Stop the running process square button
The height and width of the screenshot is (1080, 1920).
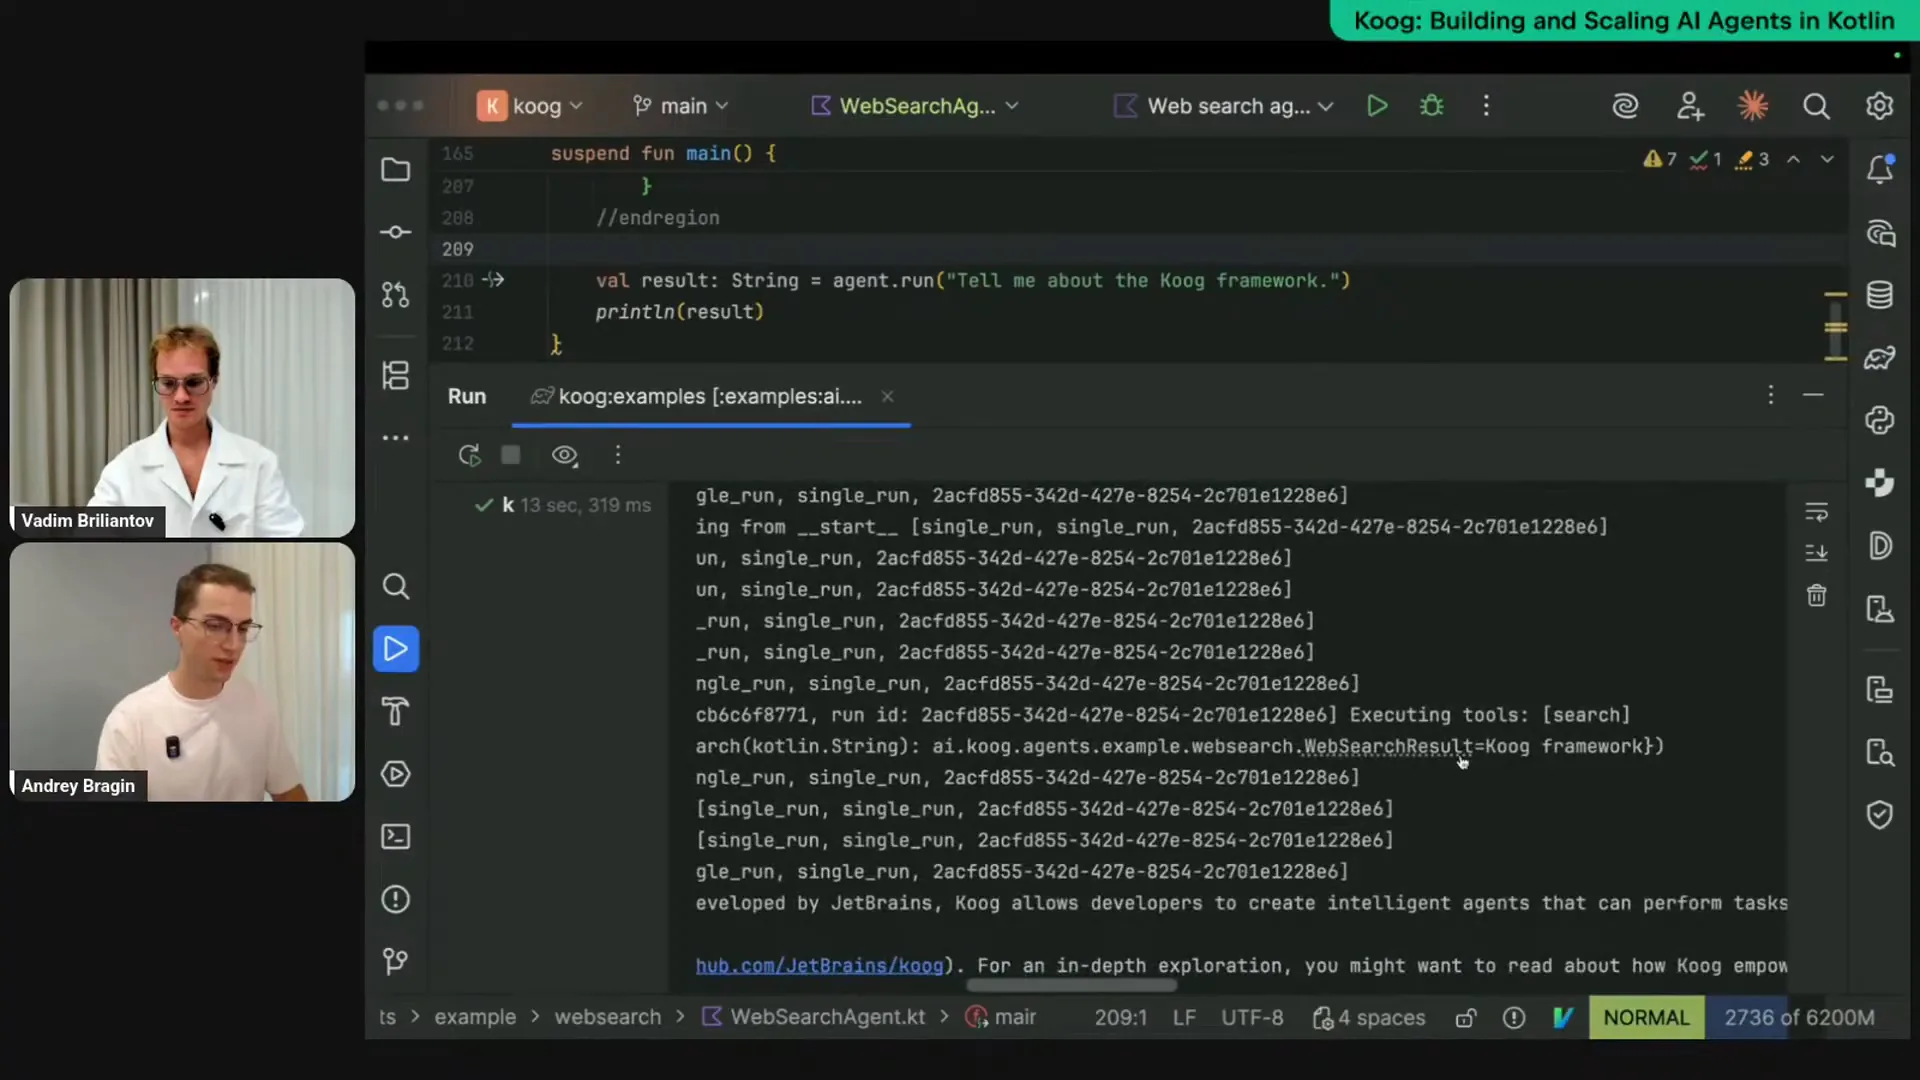click(511, 456)
